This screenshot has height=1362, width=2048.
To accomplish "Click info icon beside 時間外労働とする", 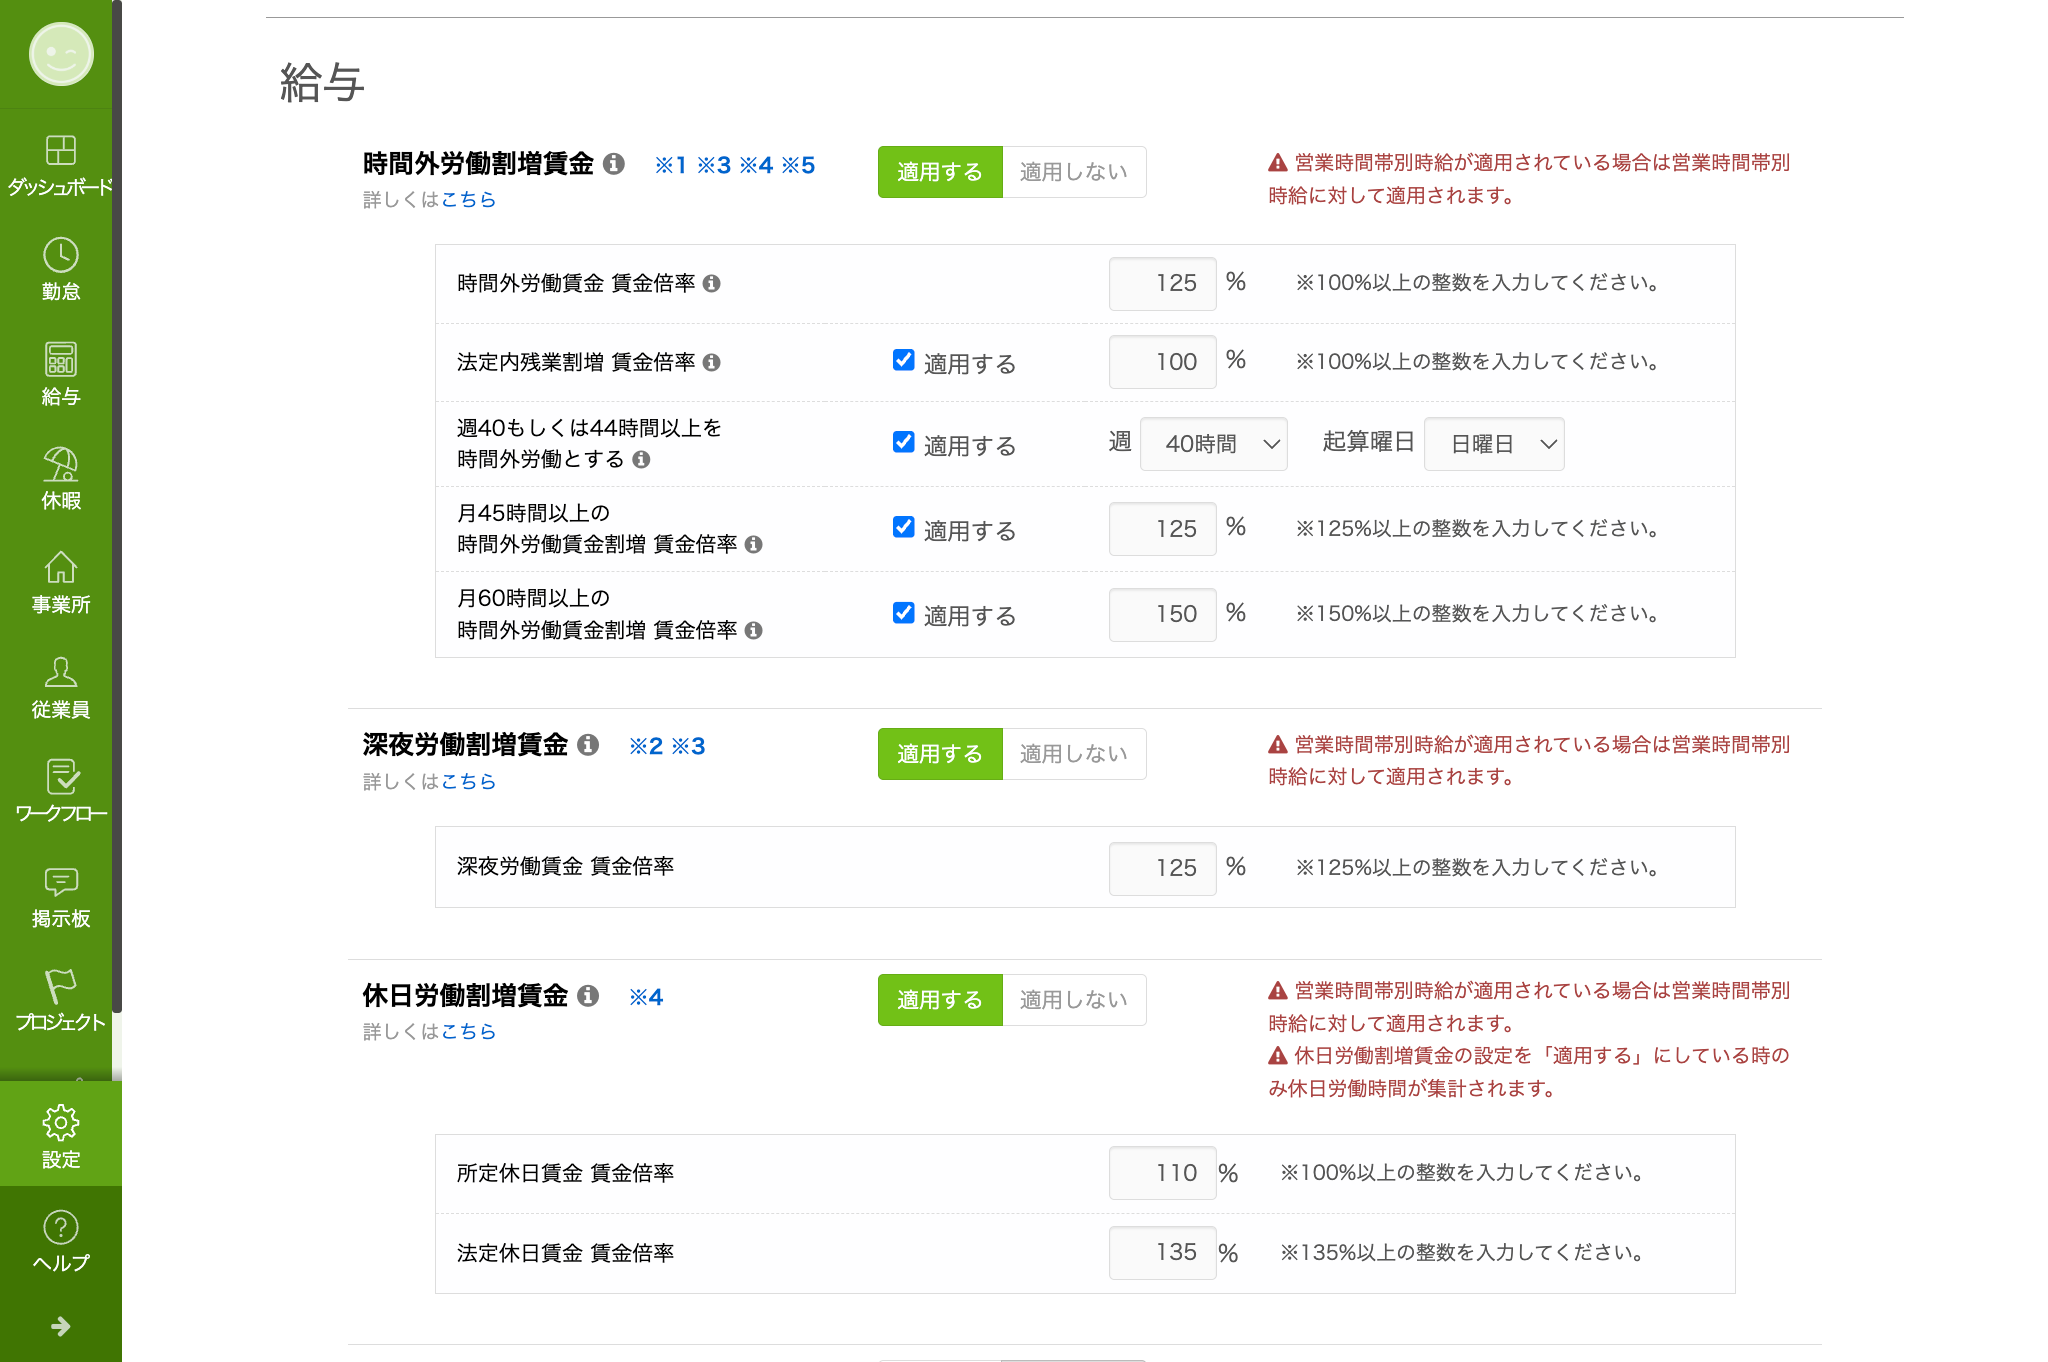I will [641, 459].
